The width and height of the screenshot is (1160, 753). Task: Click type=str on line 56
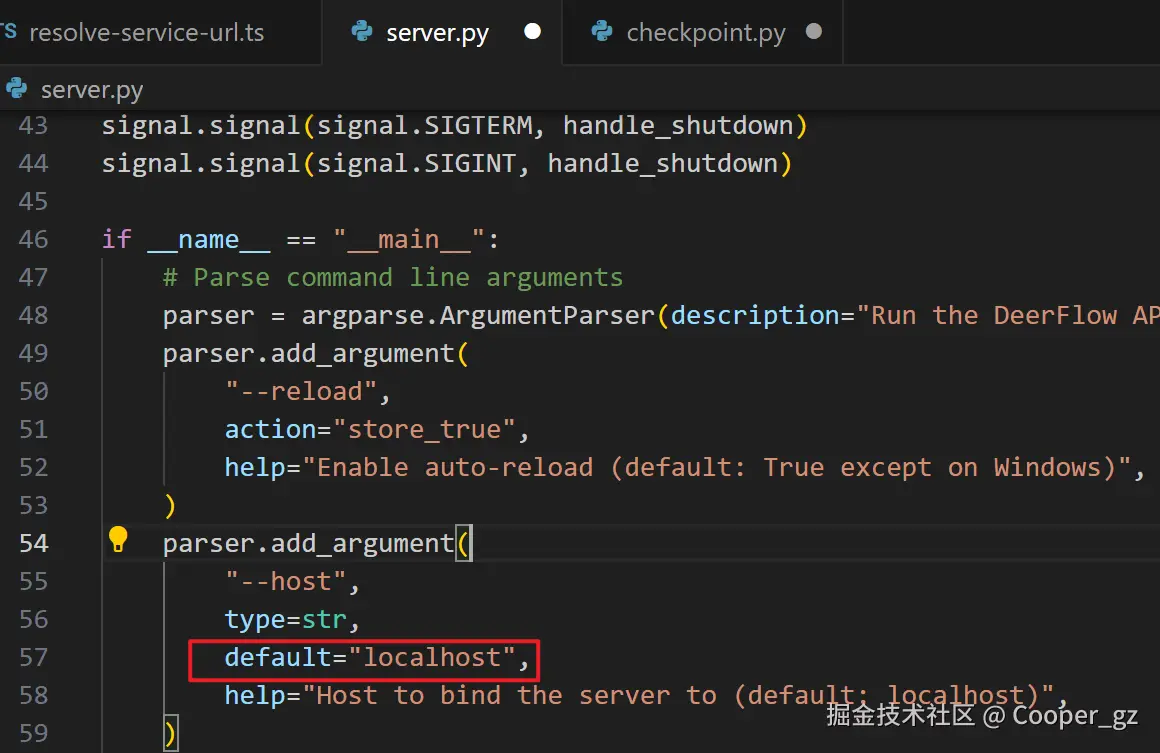coord(286,620)
